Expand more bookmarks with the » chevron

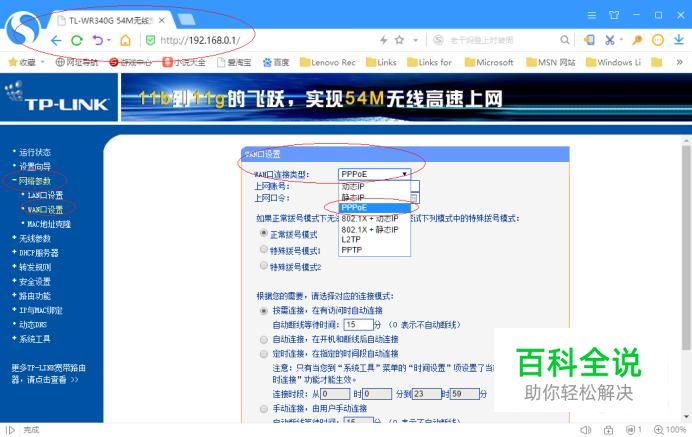[680, 62]
